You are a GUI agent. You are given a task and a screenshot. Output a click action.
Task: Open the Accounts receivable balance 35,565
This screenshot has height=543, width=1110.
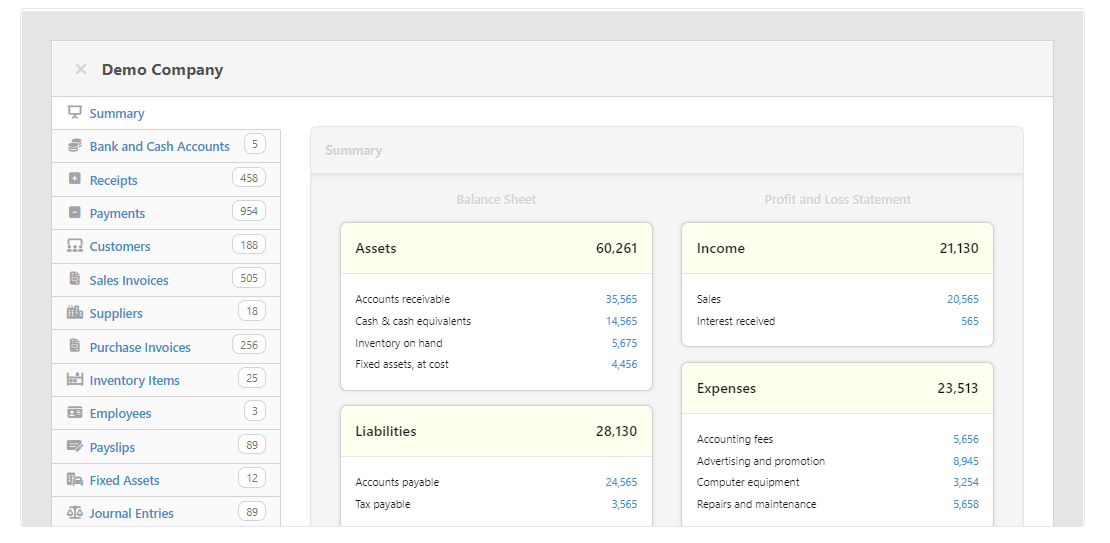[x=621, y=299]
